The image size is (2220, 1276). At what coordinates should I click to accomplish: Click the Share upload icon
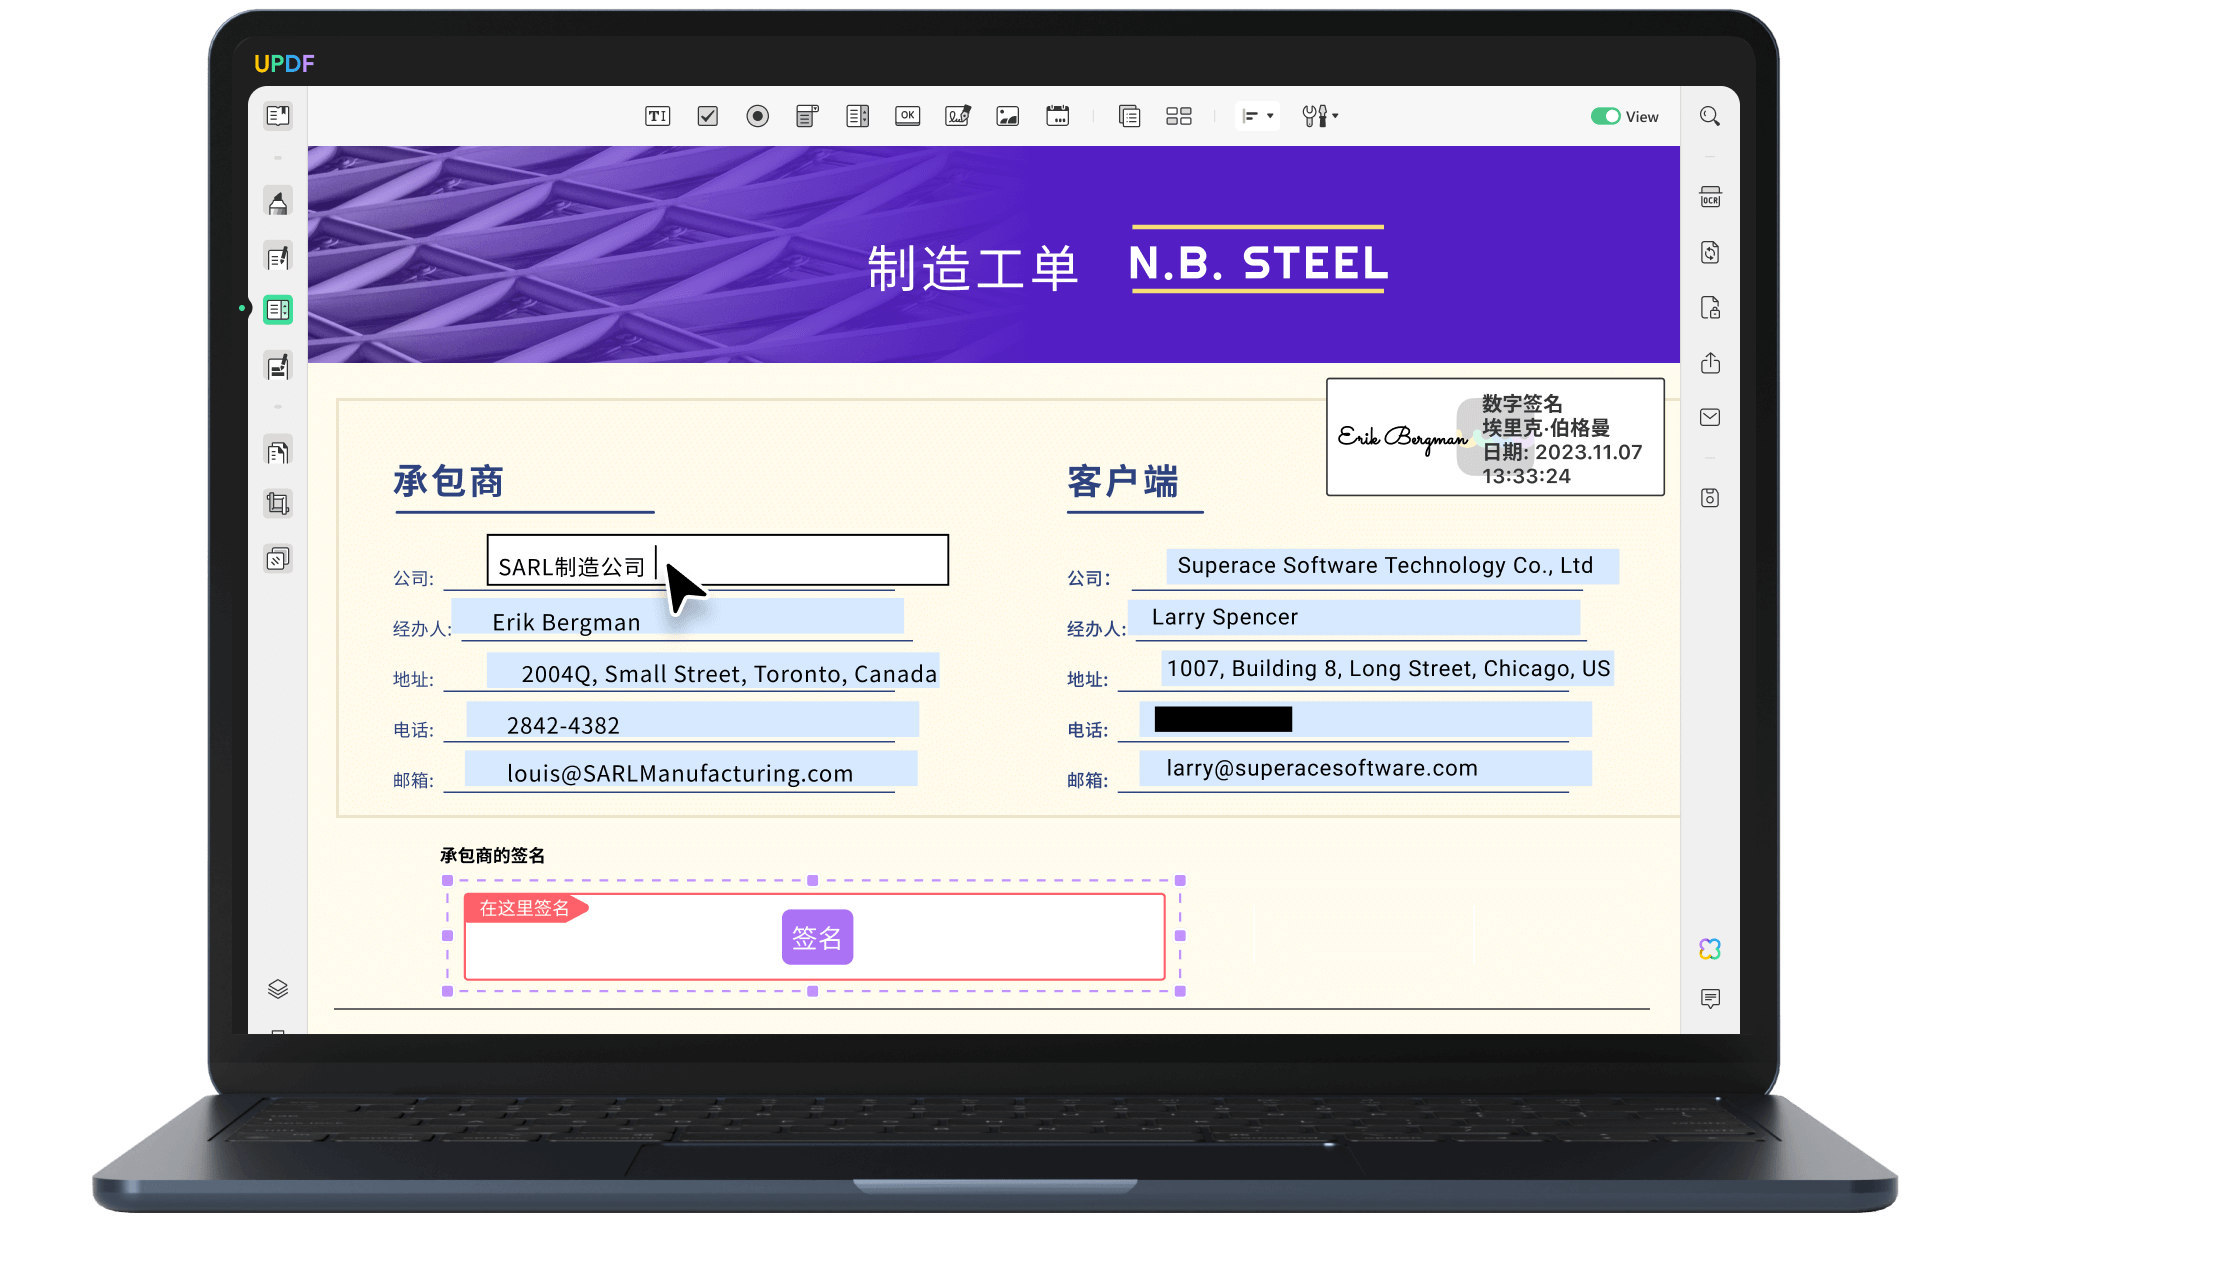[x=1710, y=362]
